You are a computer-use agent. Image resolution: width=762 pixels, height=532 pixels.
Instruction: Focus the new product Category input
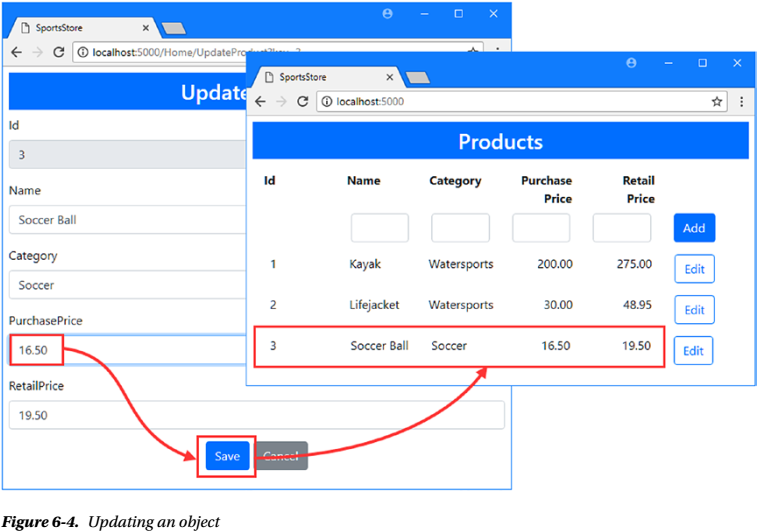[460, 228]
